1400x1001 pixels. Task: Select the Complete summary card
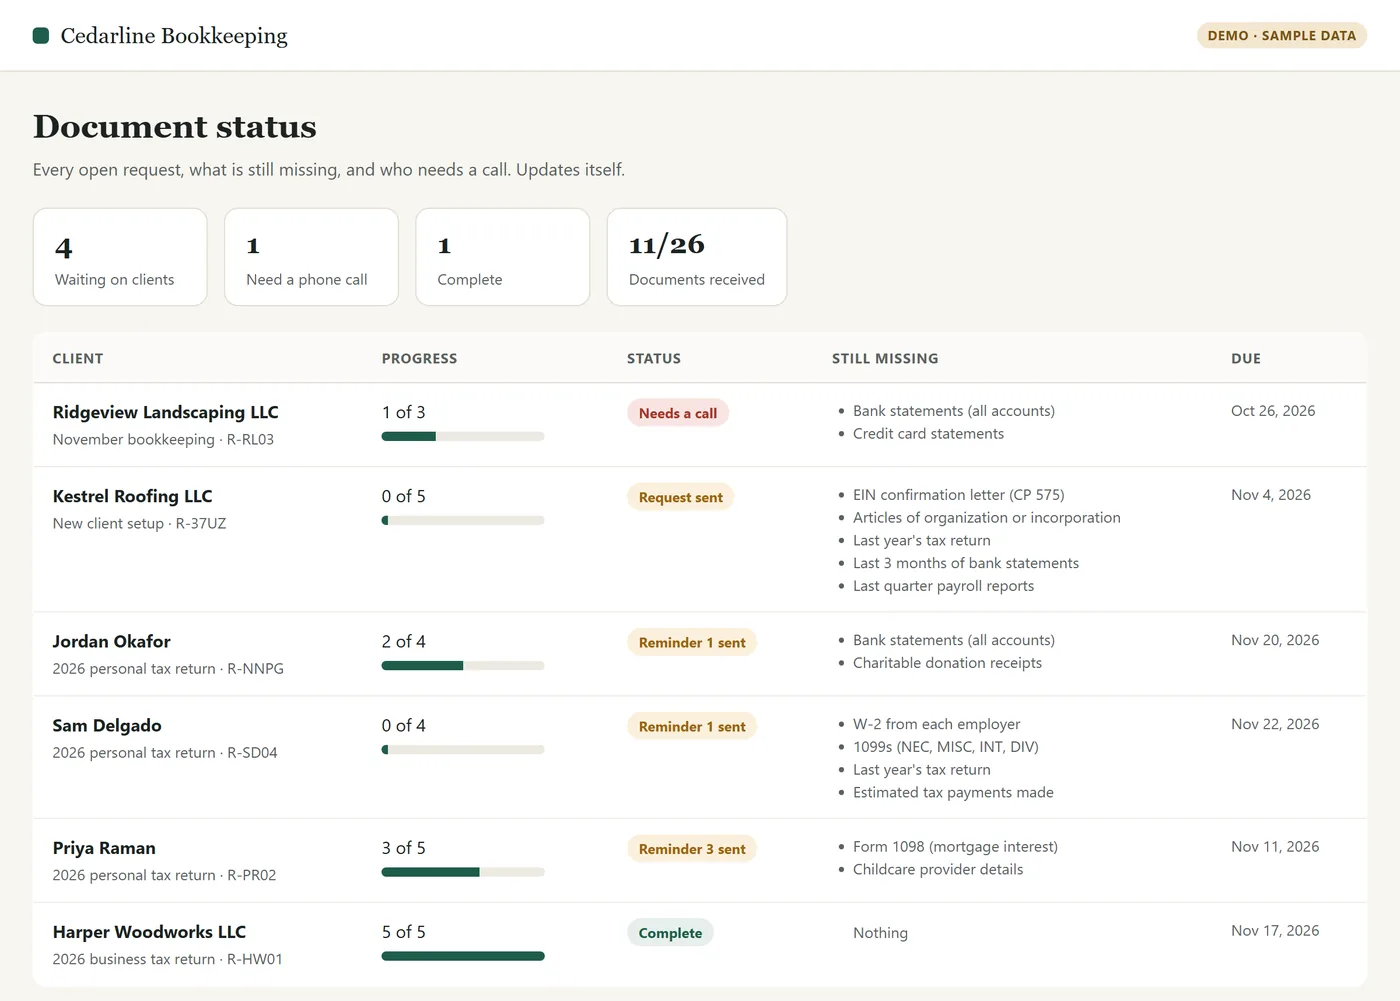[502, 257]
